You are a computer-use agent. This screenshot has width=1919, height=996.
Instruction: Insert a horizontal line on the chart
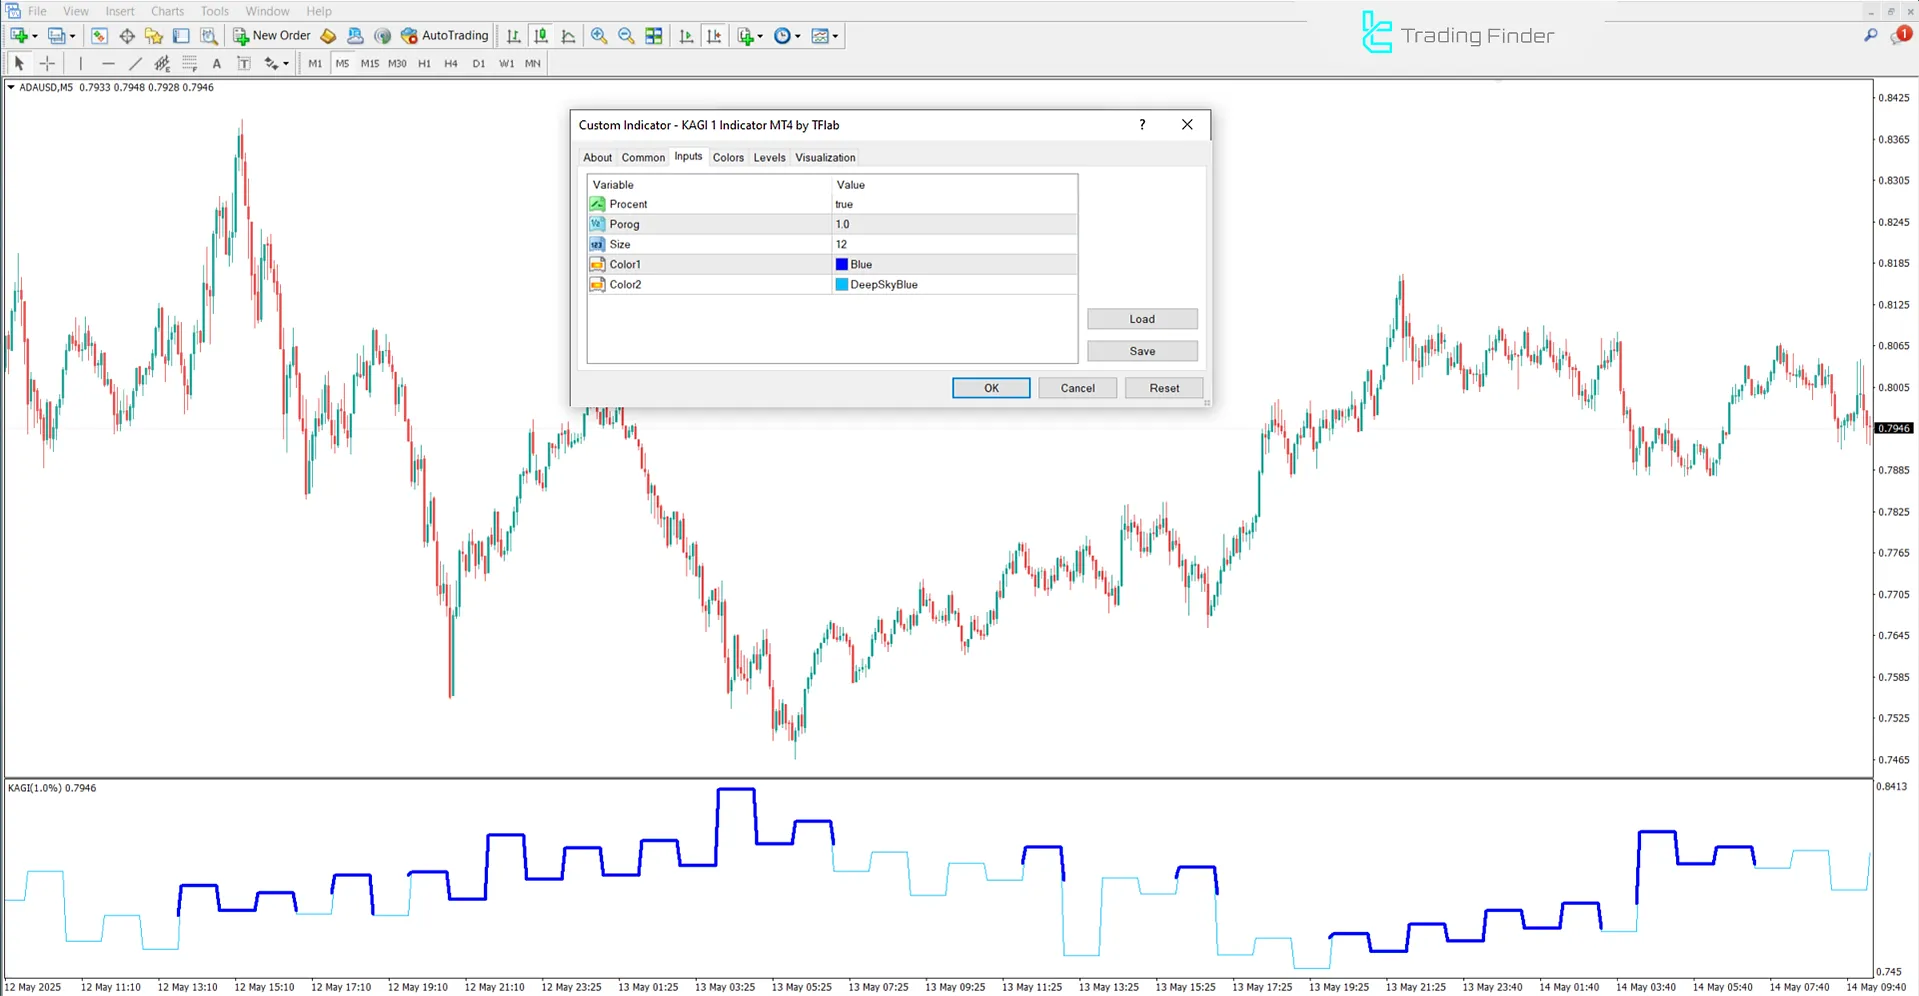coord(108,63)
